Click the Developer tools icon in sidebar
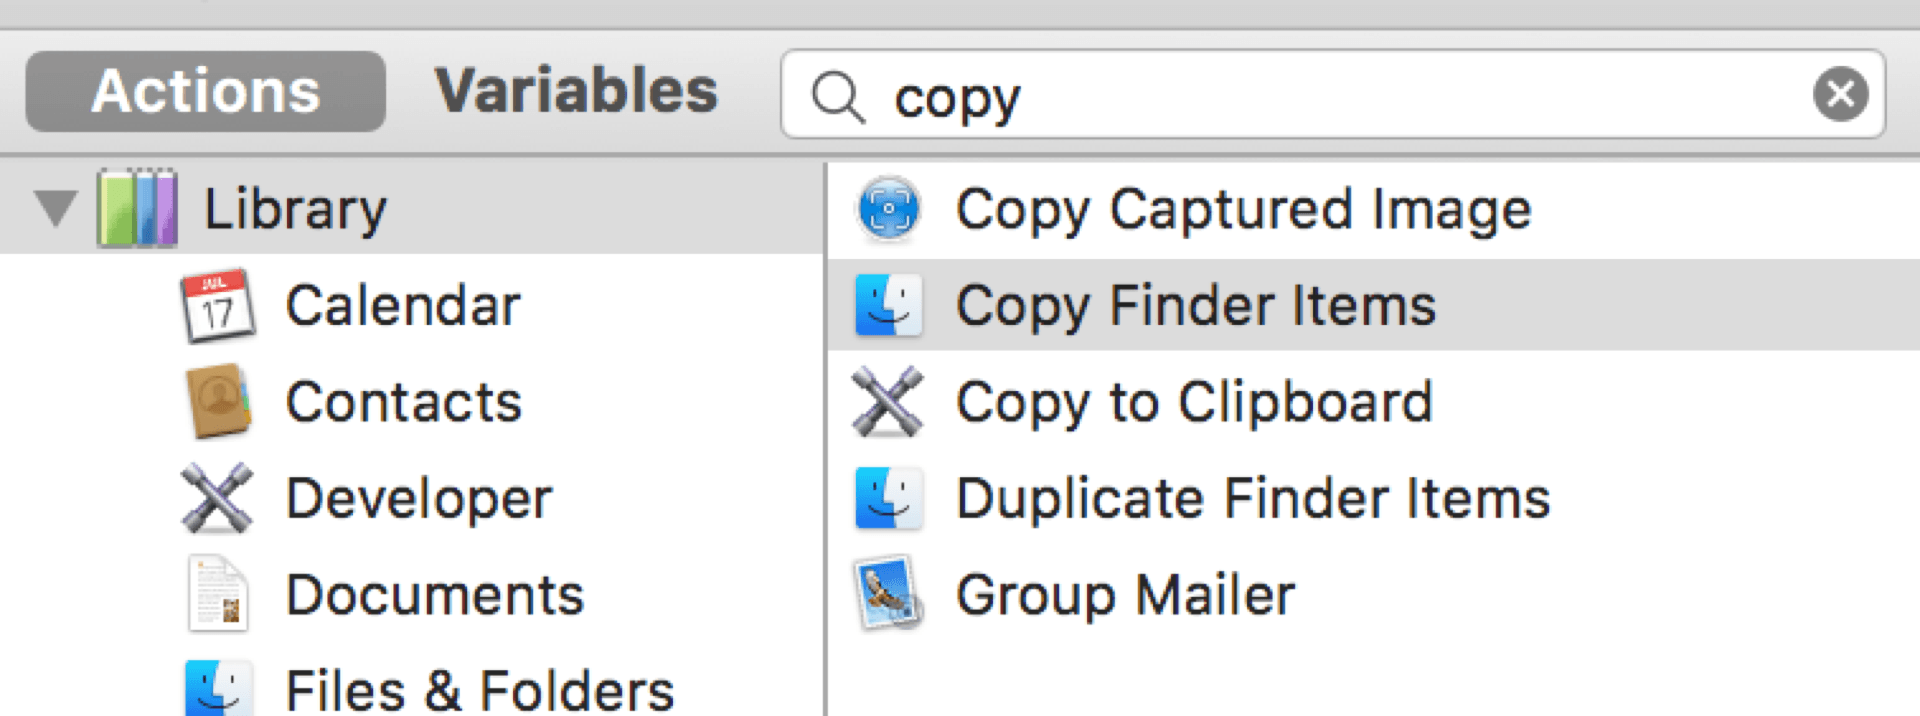Viewport: 1920px width, 716px height. tap(217, 498)
